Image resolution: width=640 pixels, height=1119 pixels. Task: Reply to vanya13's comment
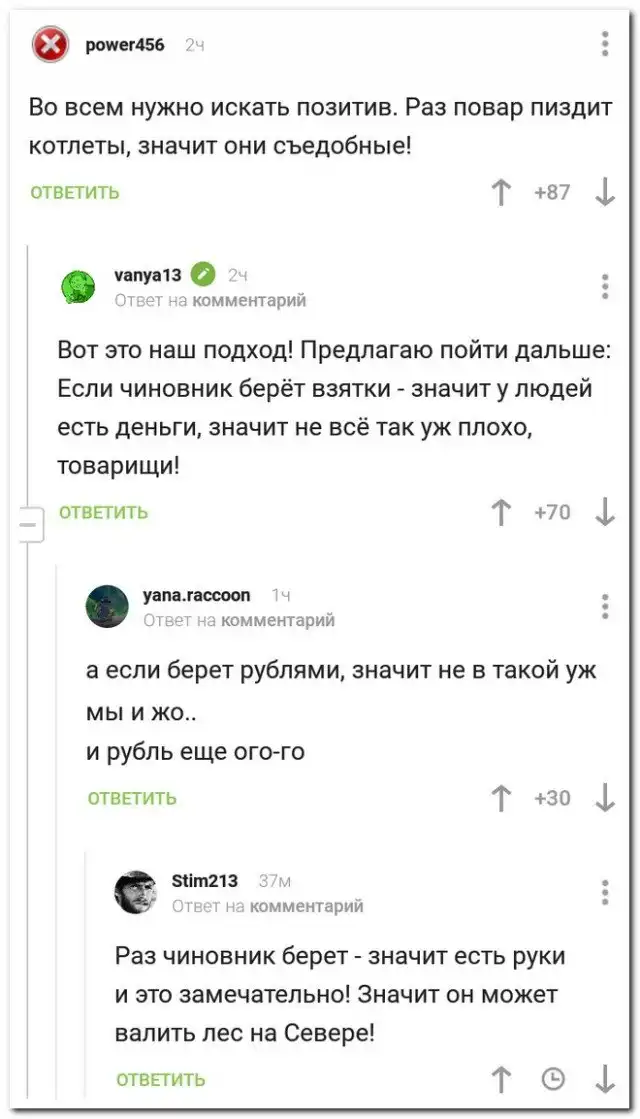click(x=104, y=512)
